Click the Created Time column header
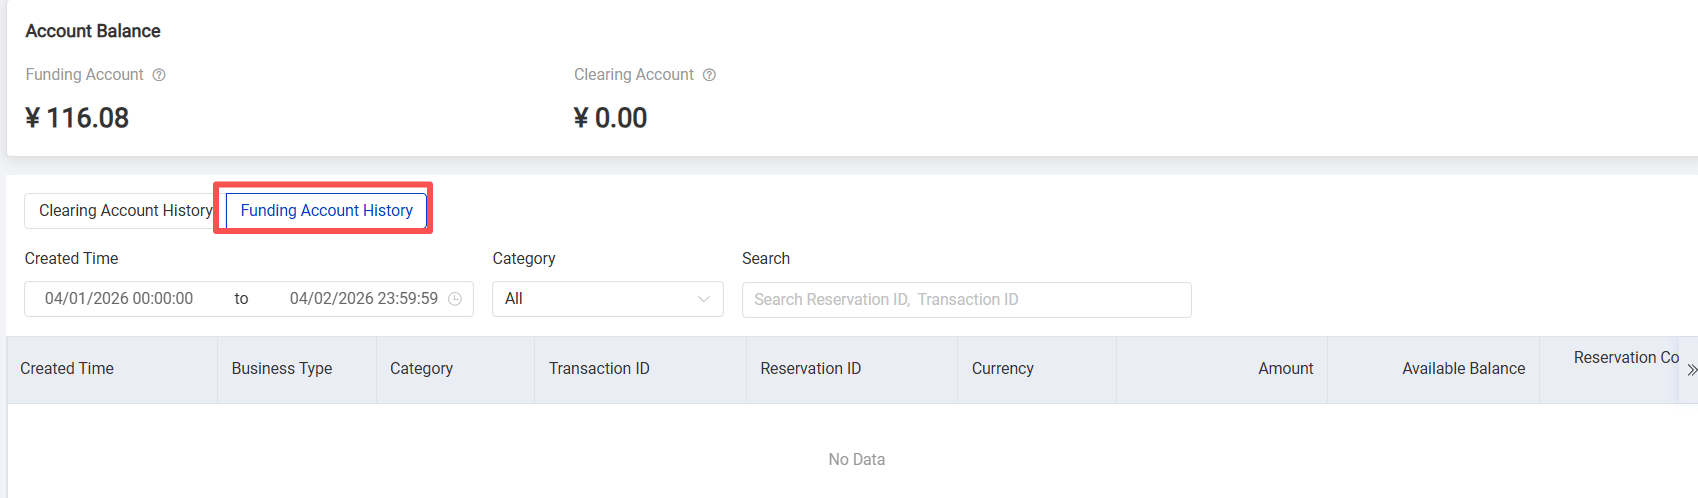The height and width of the screenshot is (498, 1698). click(x=67, y=369)
